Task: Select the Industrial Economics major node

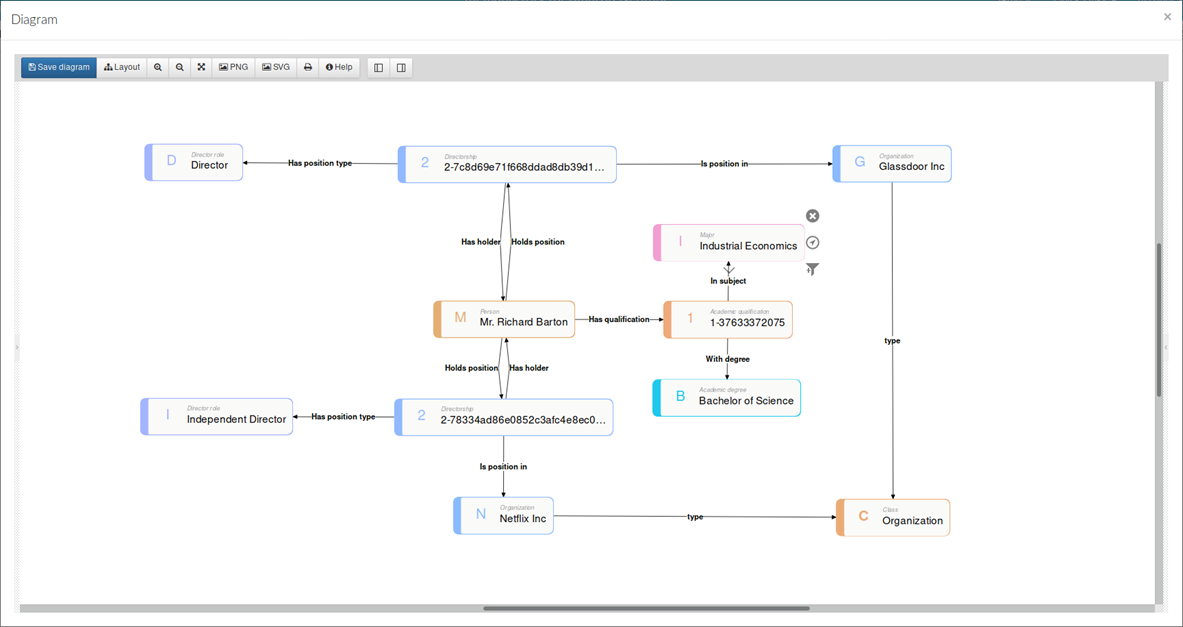Action: (x=729, y=243)
